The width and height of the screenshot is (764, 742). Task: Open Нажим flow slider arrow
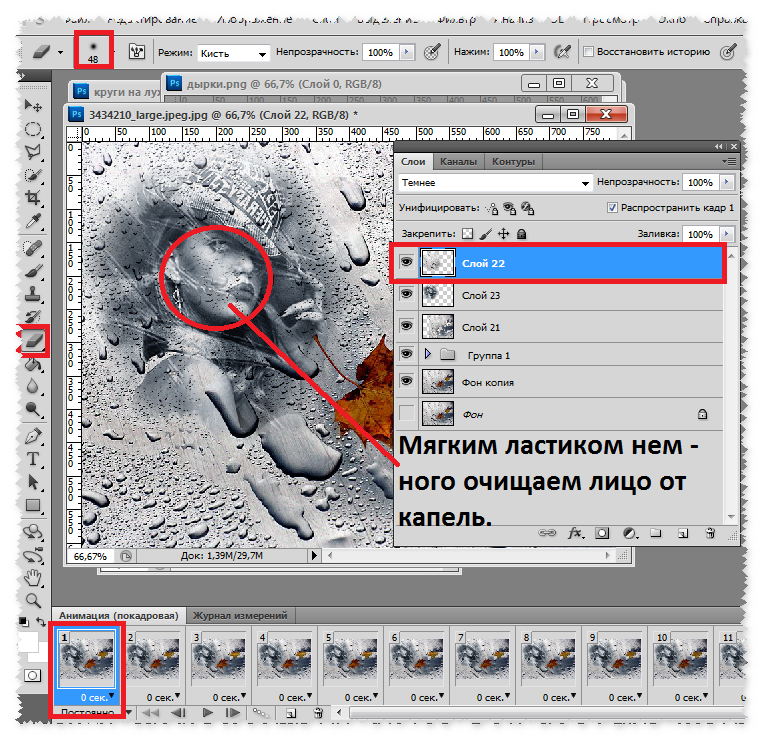click(537, 52)
